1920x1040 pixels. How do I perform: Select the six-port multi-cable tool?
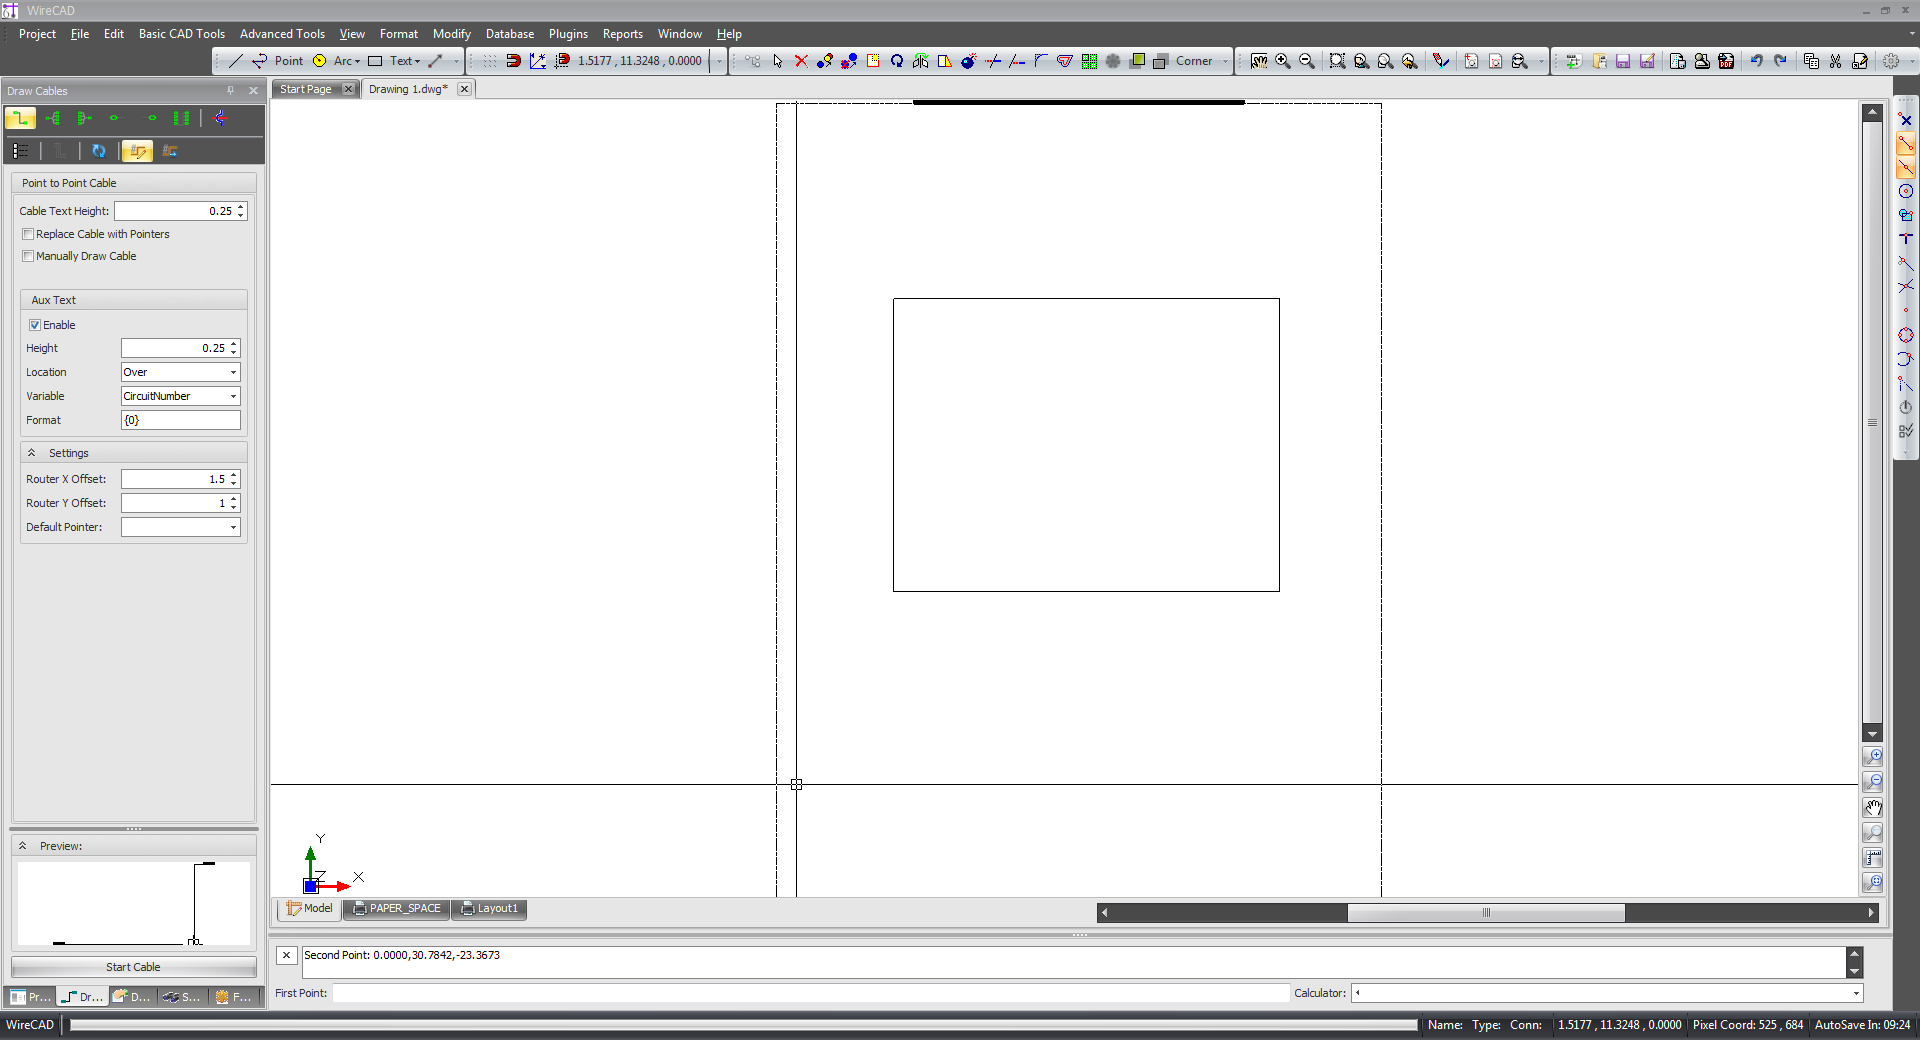[x=181, y=118]
